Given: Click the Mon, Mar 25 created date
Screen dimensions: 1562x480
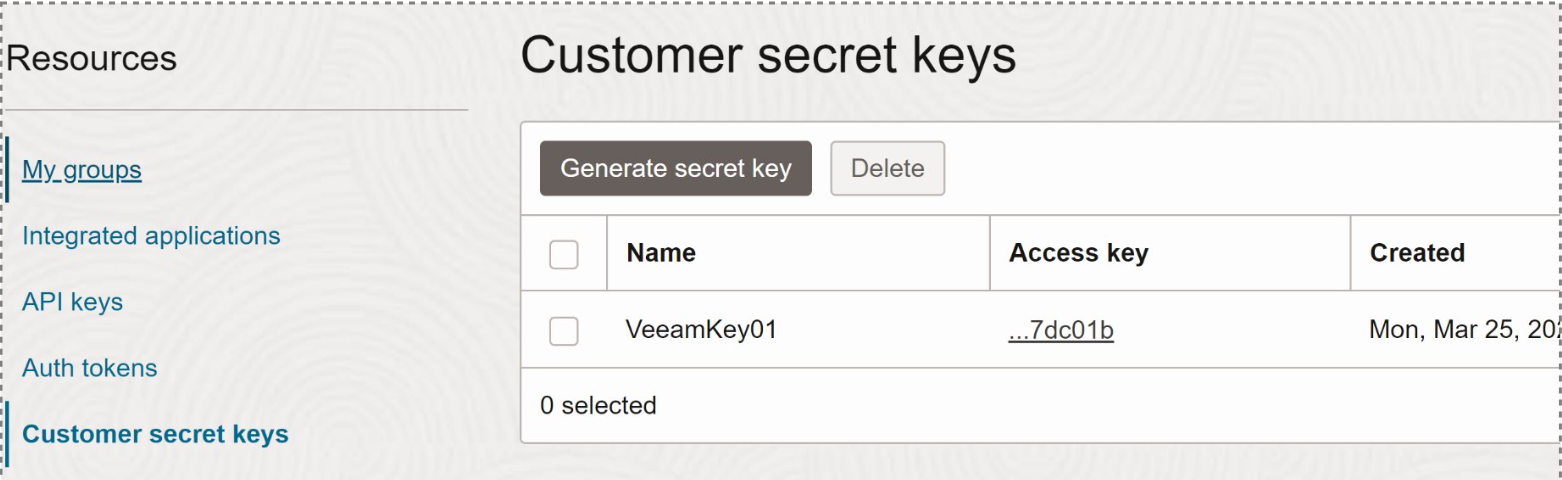Looking at the screenshot, I should click(x=1460, y=329).
